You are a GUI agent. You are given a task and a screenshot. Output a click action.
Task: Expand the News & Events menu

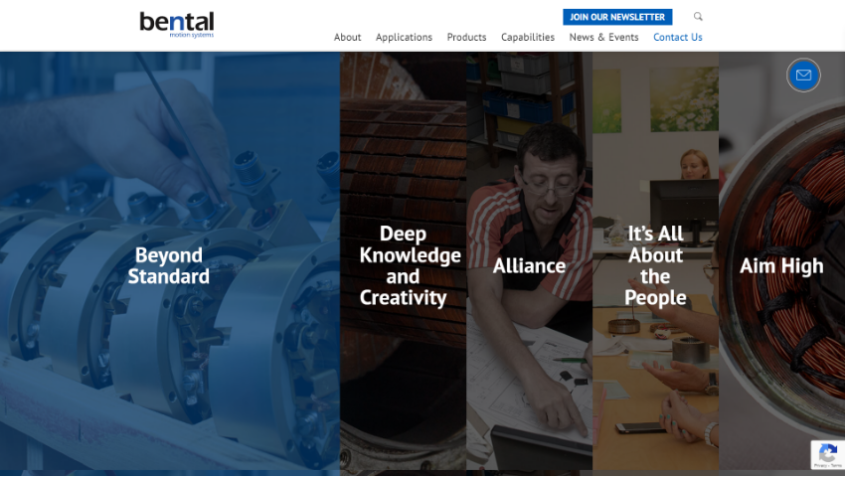tap(604, 37)
